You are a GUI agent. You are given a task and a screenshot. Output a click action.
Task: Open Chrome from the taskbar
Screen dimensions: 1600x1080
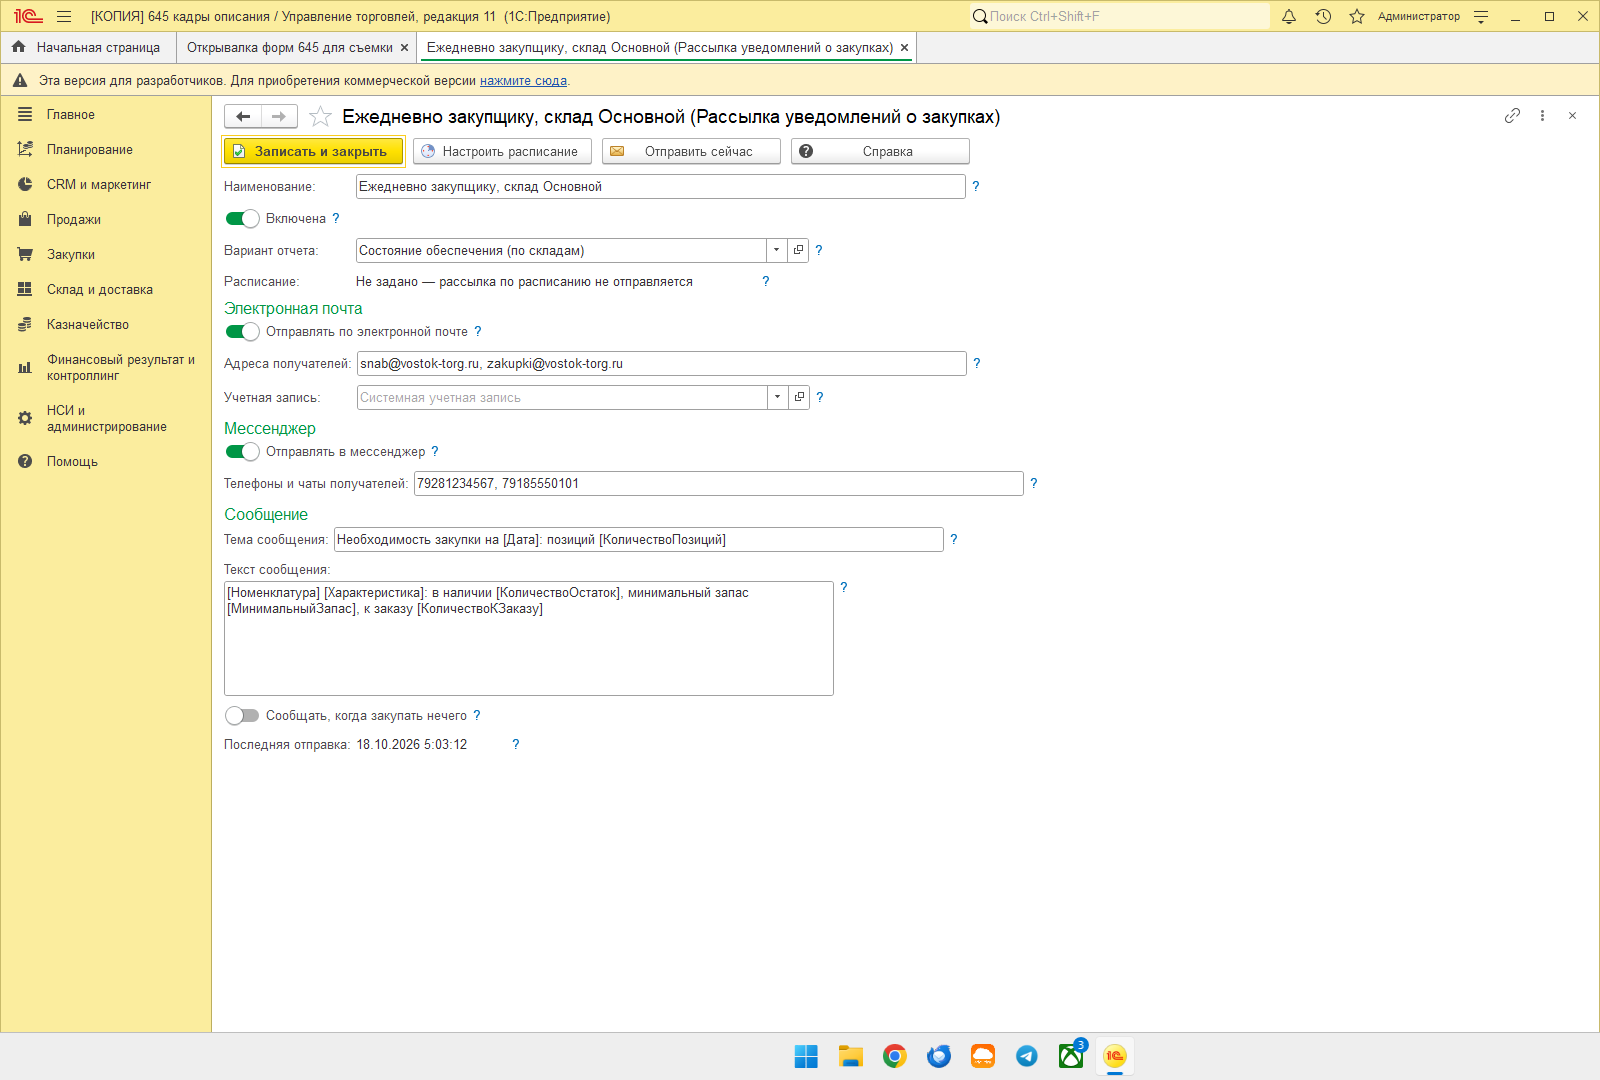click(x=895, y=1056)
